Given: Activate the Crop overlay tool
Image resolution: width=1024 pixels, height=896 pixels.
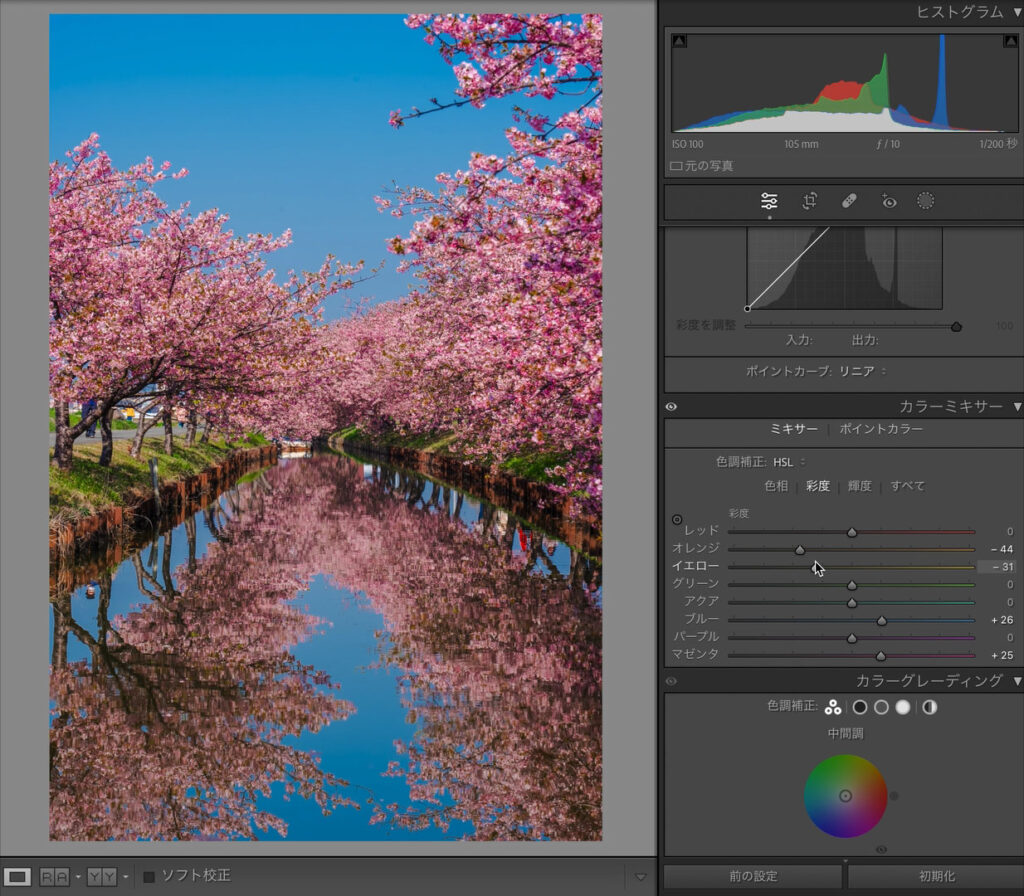Looking at the screenshot, I should 810,201.
